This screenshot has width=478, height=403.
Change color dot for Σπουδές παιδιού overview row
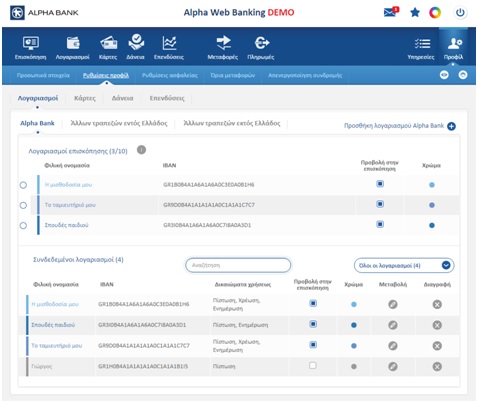432,226
